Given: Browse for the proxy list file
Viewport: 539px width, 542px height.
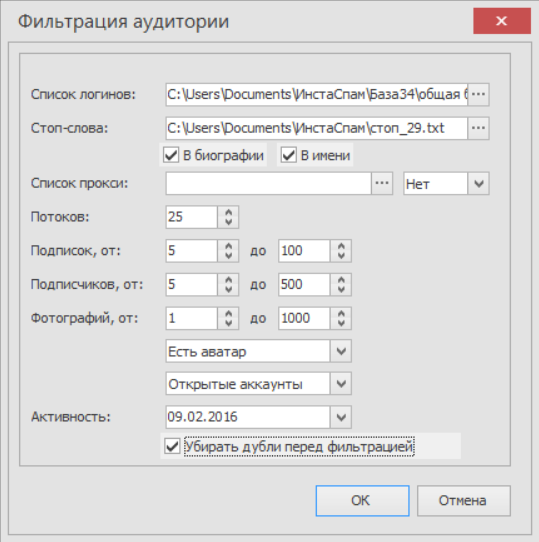Looking at the screenshot, I should [x=382, y=183].
